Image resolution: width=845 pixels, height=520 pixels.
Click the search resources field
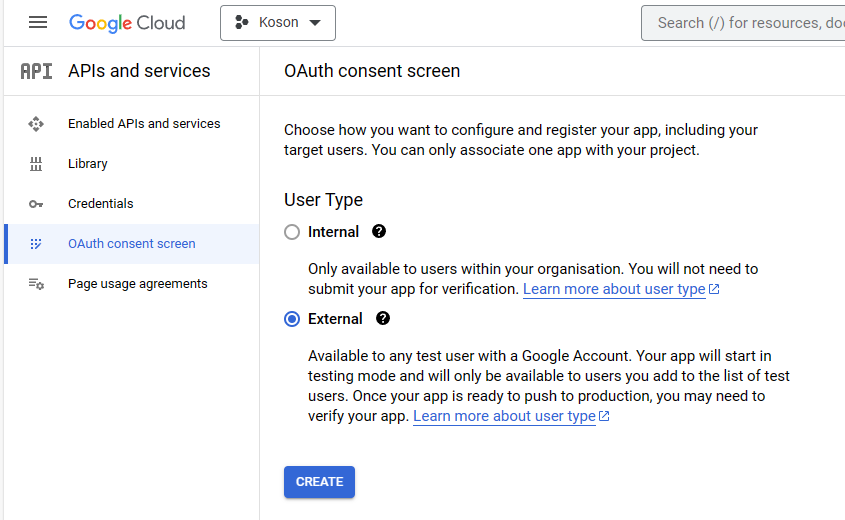[x=744, y=23]
